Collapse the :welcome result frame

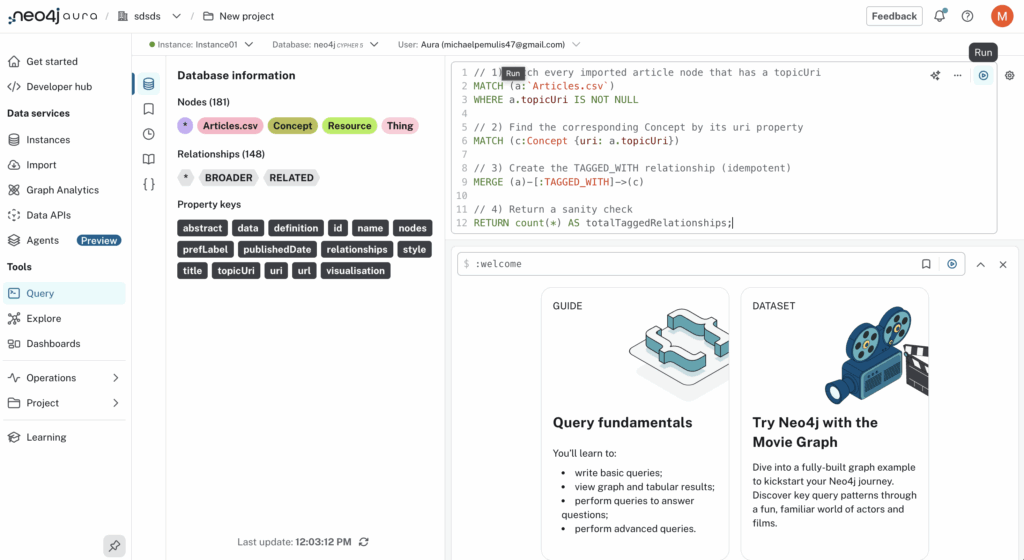coord(980,264)
